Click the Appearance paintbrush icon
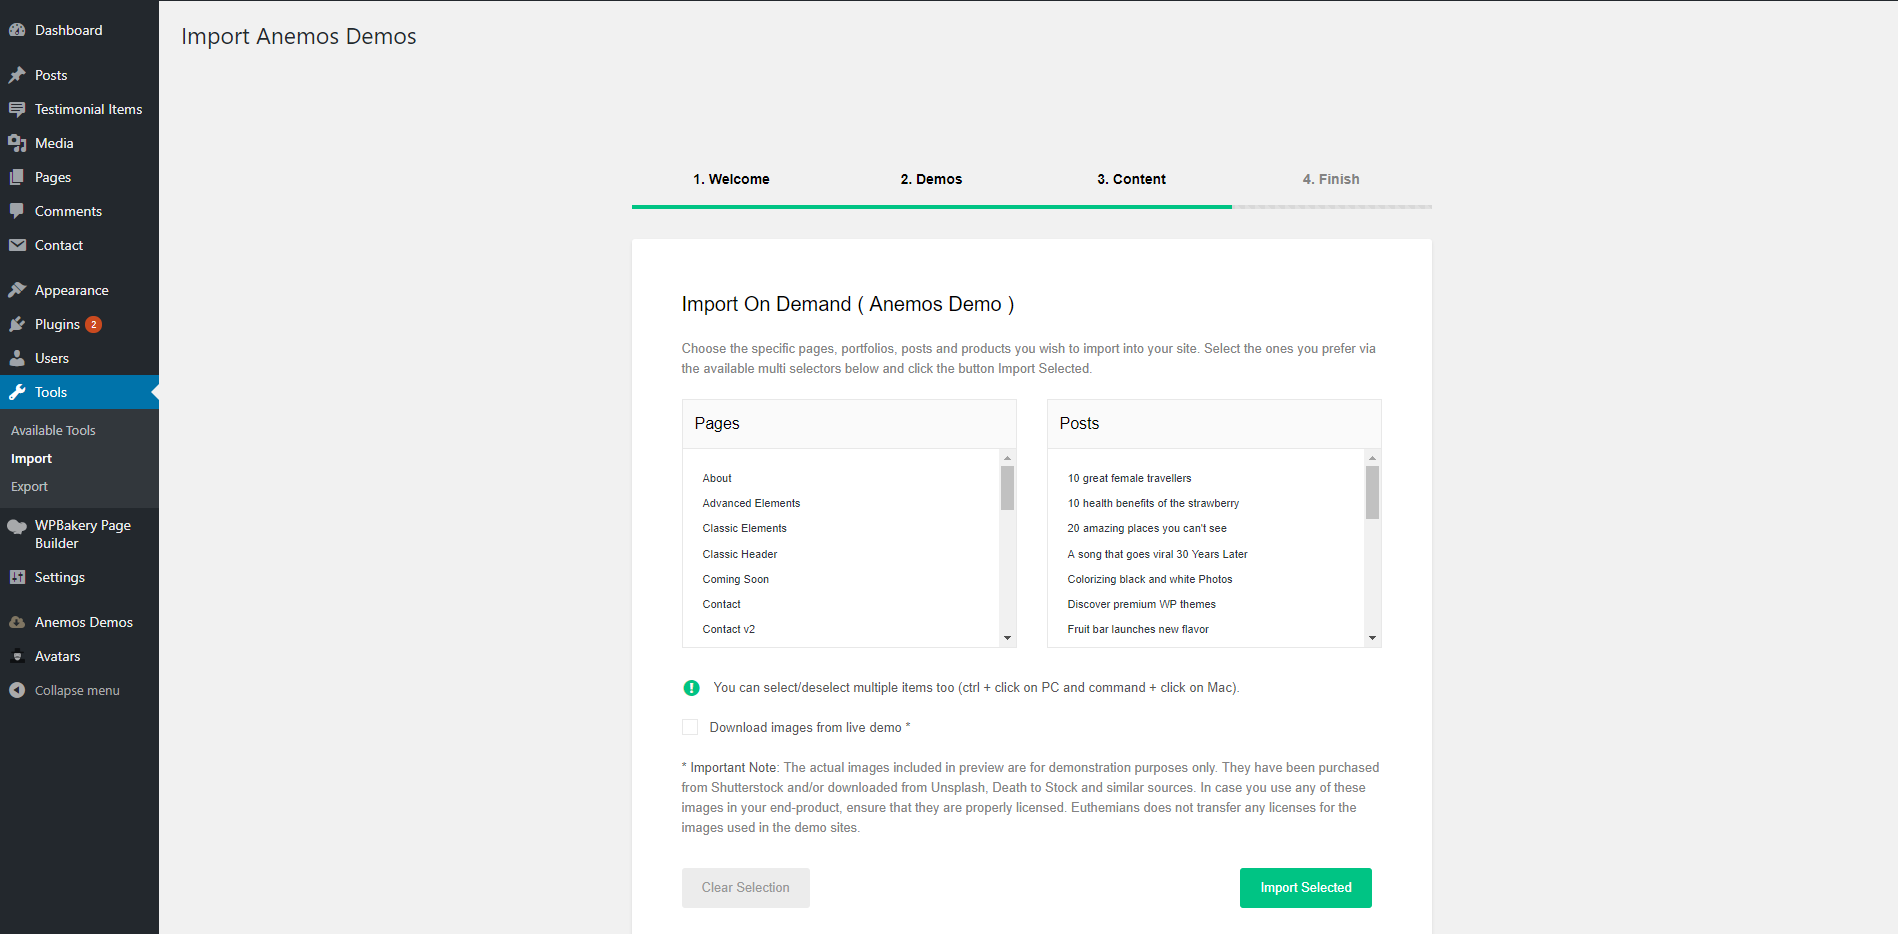The height and width of the screenshot is (934, 1898). coord(17,290)
